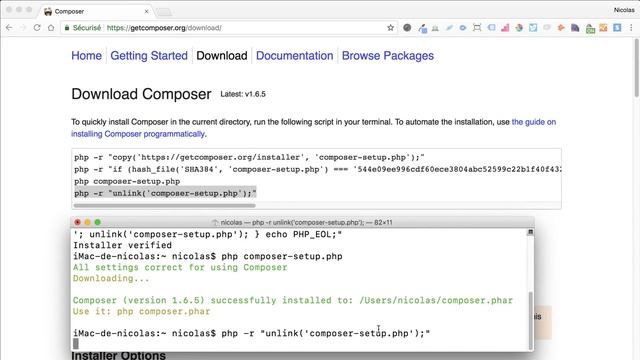The width and height of the screenshot is (640, 360).
Task: Click 'Use it: php composer.phar' line
Action: pyautogui.click(x=142, y=311)
